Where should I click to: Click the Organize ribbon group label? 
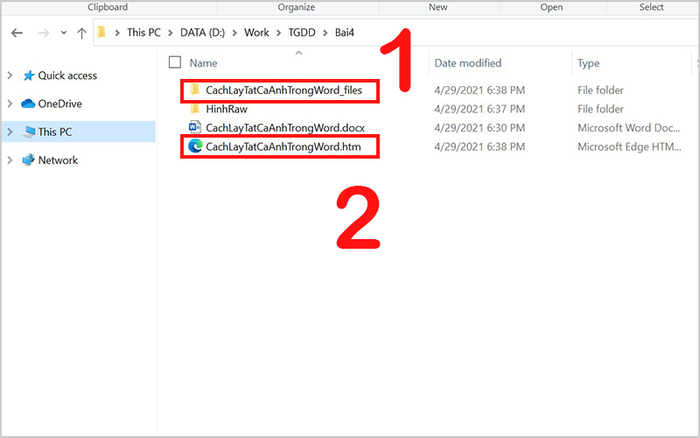[296, 7]
